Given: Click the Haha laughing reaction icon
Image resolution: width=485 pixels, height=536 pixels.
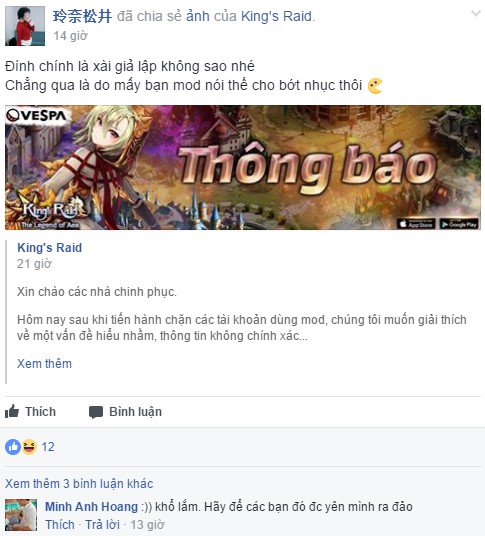Looking at the screenshot, I should pos(29,447).
